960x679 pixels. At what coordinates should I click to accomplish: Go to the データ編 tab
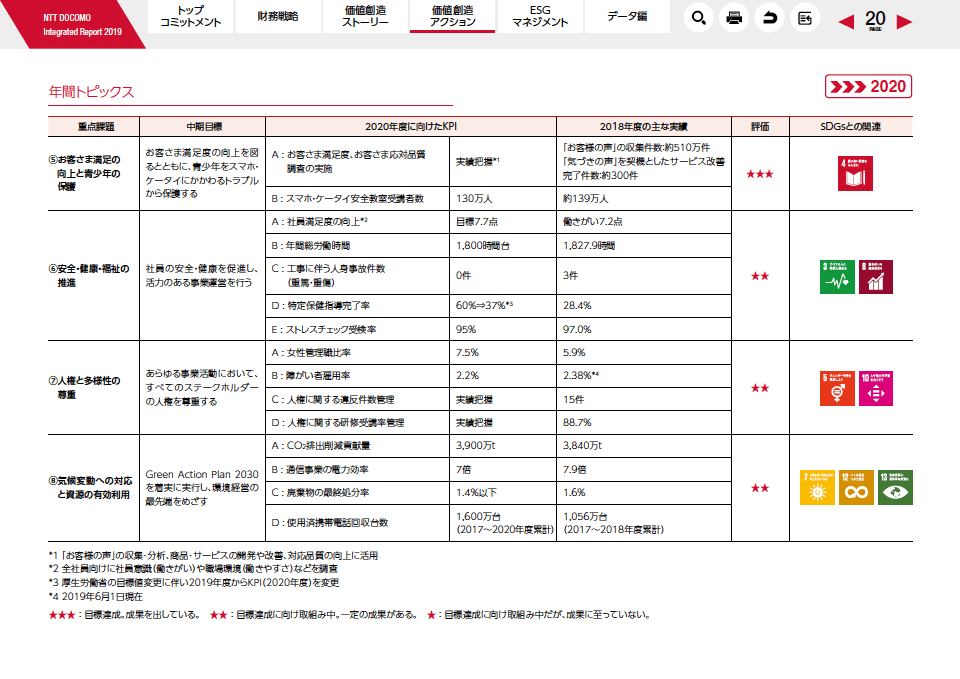(627, 16)
